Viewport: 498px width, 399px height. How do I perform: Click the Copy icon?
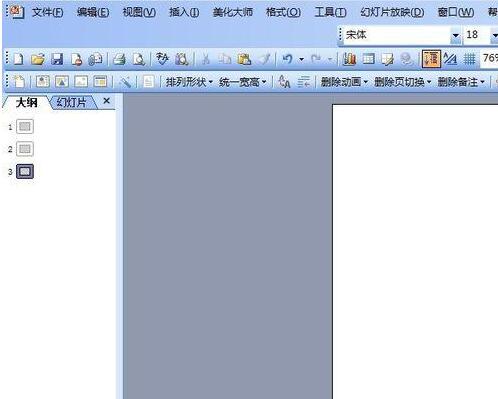(225, 60)
